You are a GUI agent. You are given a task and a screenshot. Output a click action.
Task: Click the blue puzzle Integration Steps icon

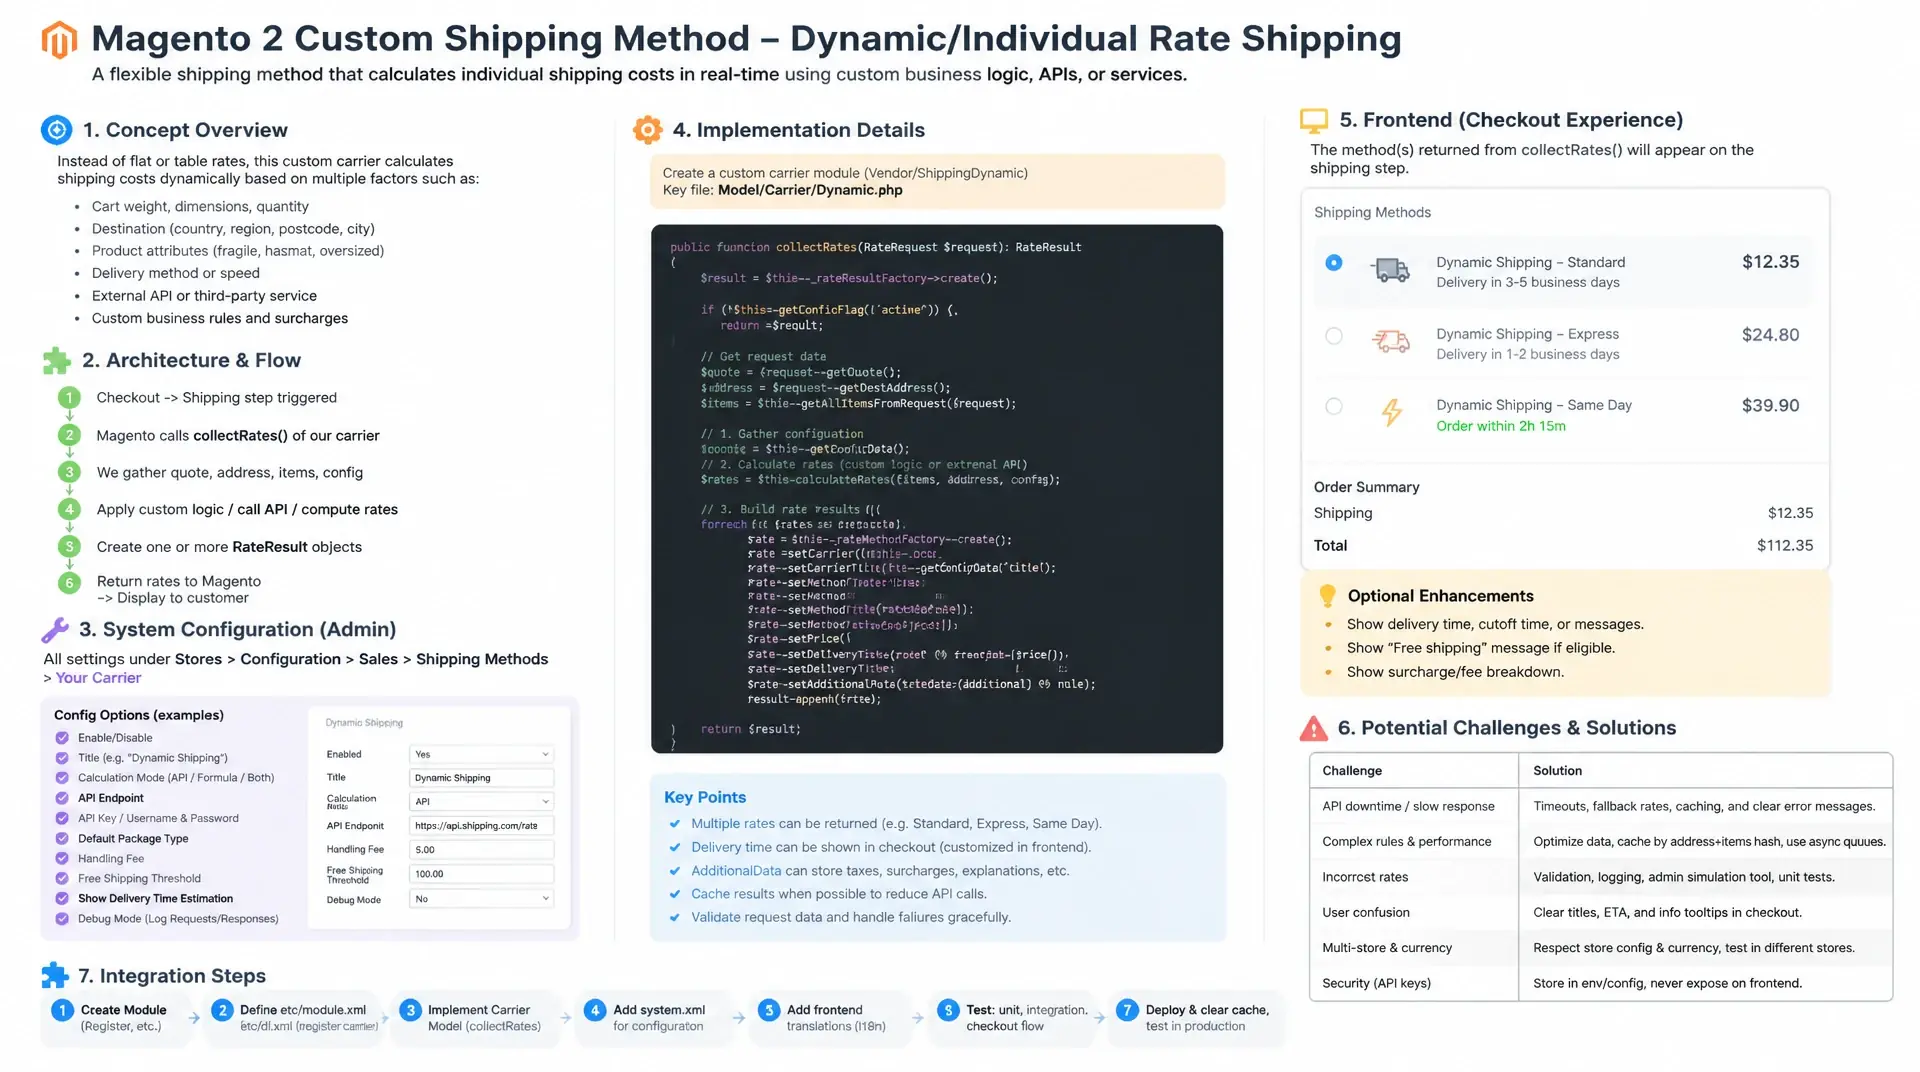[x=55, y=976]
